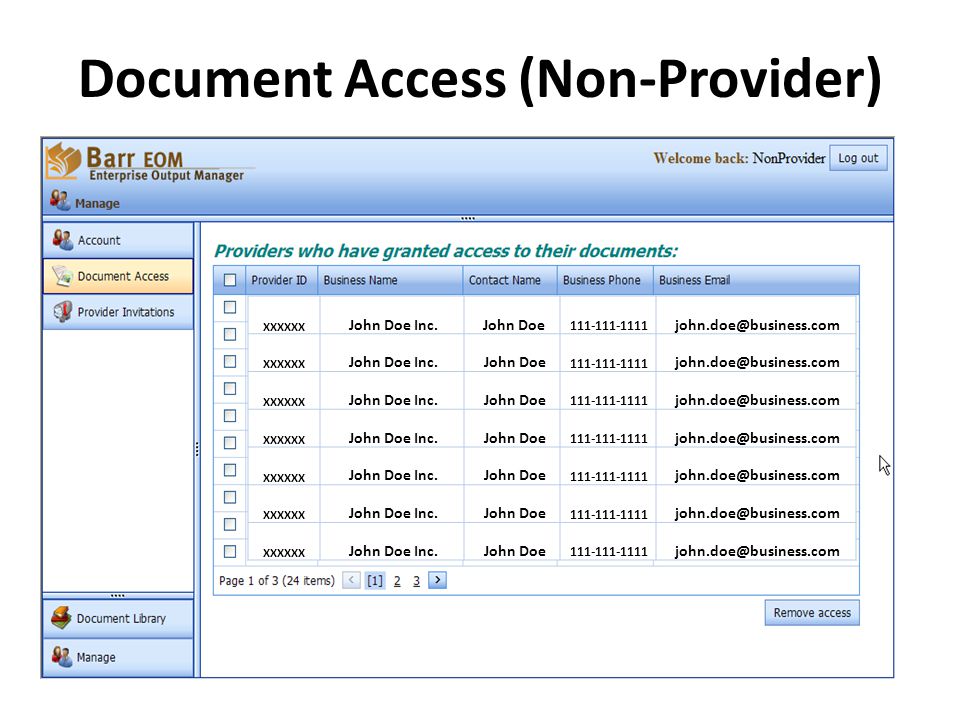Click the "Welcome back: NonProvider" text
This screenshot has height=720, width=960.
[x=740, y=158]
